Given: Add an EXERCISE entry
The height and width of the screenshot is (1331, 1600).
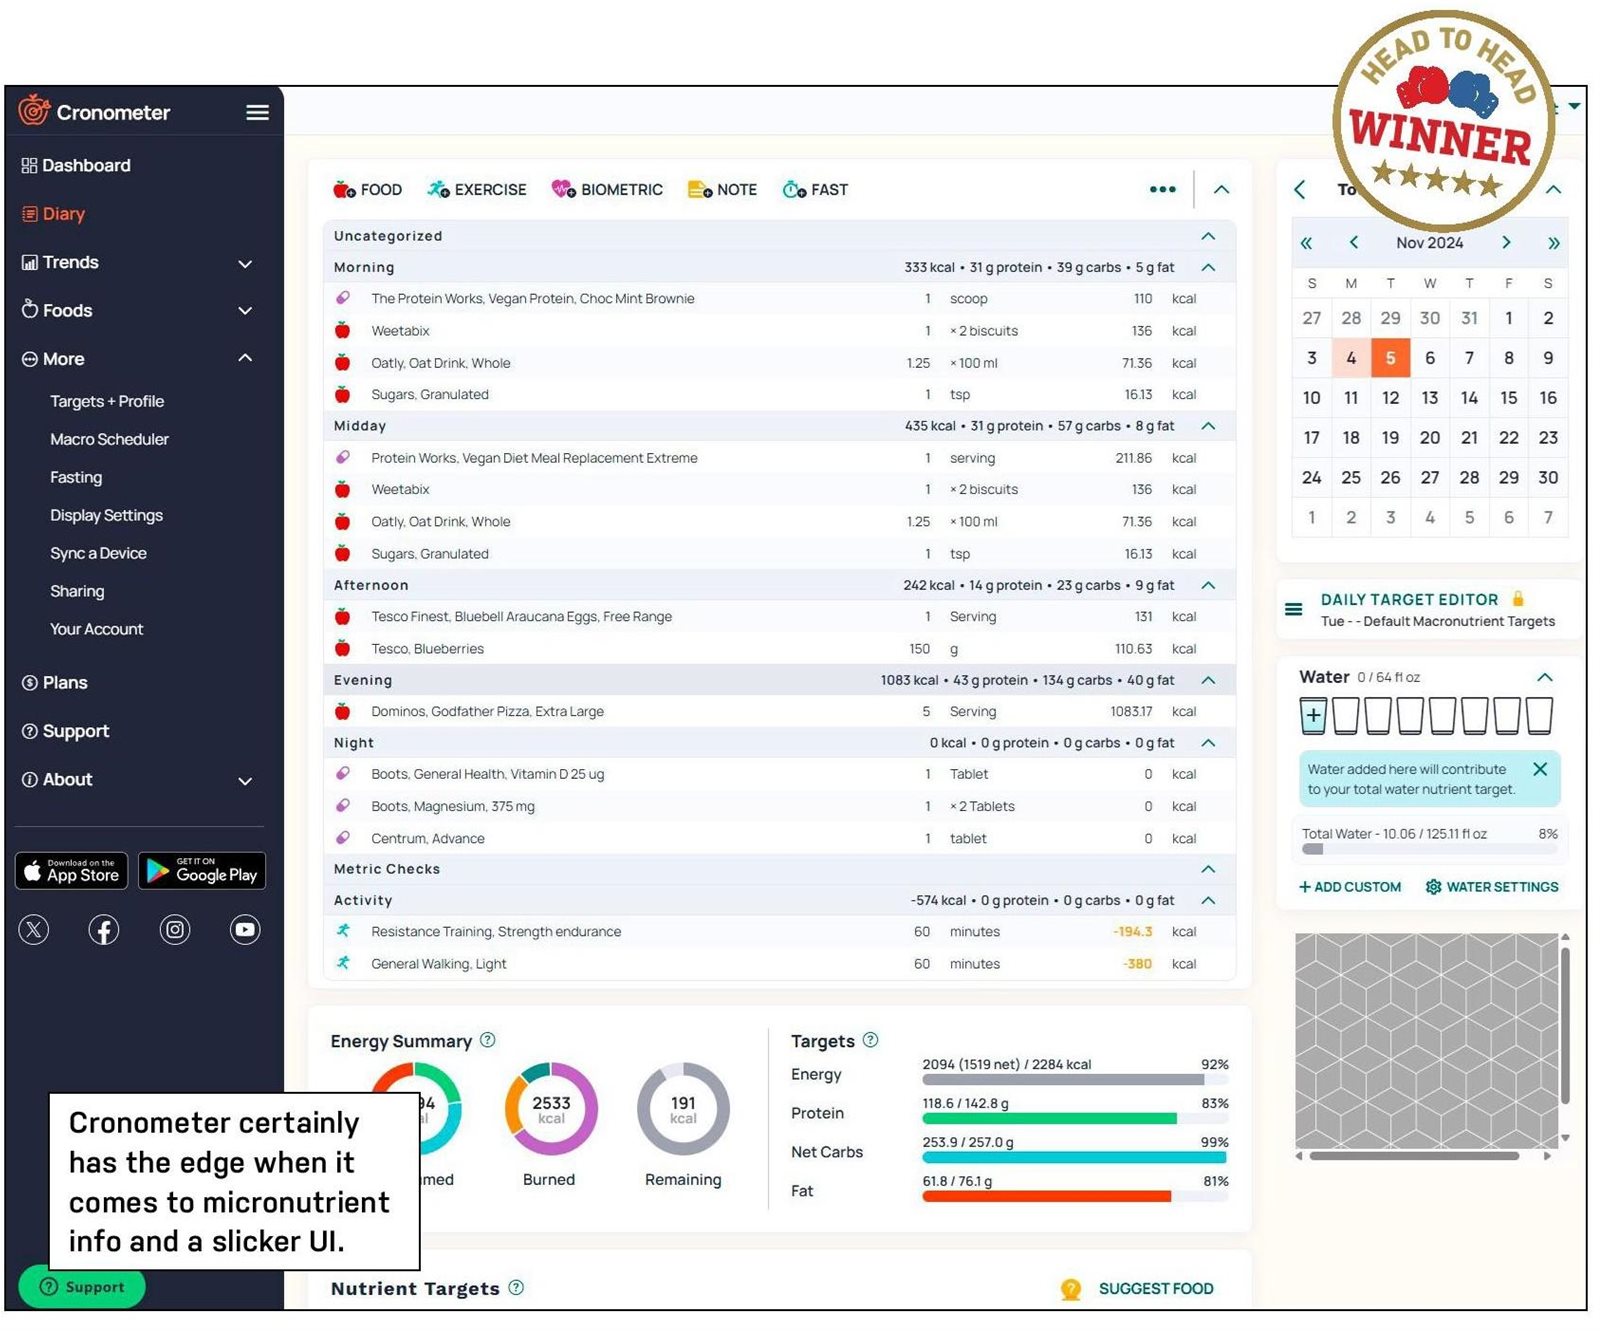Looking at the screenshot, I should [x=476, y=189].
